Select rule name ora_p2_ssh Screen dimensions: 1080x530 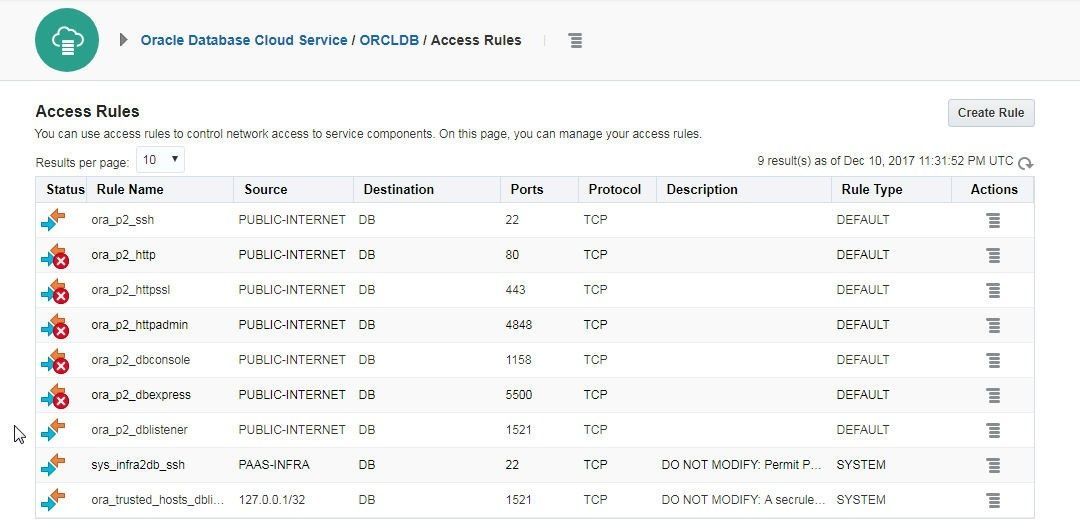pos(123,220)
